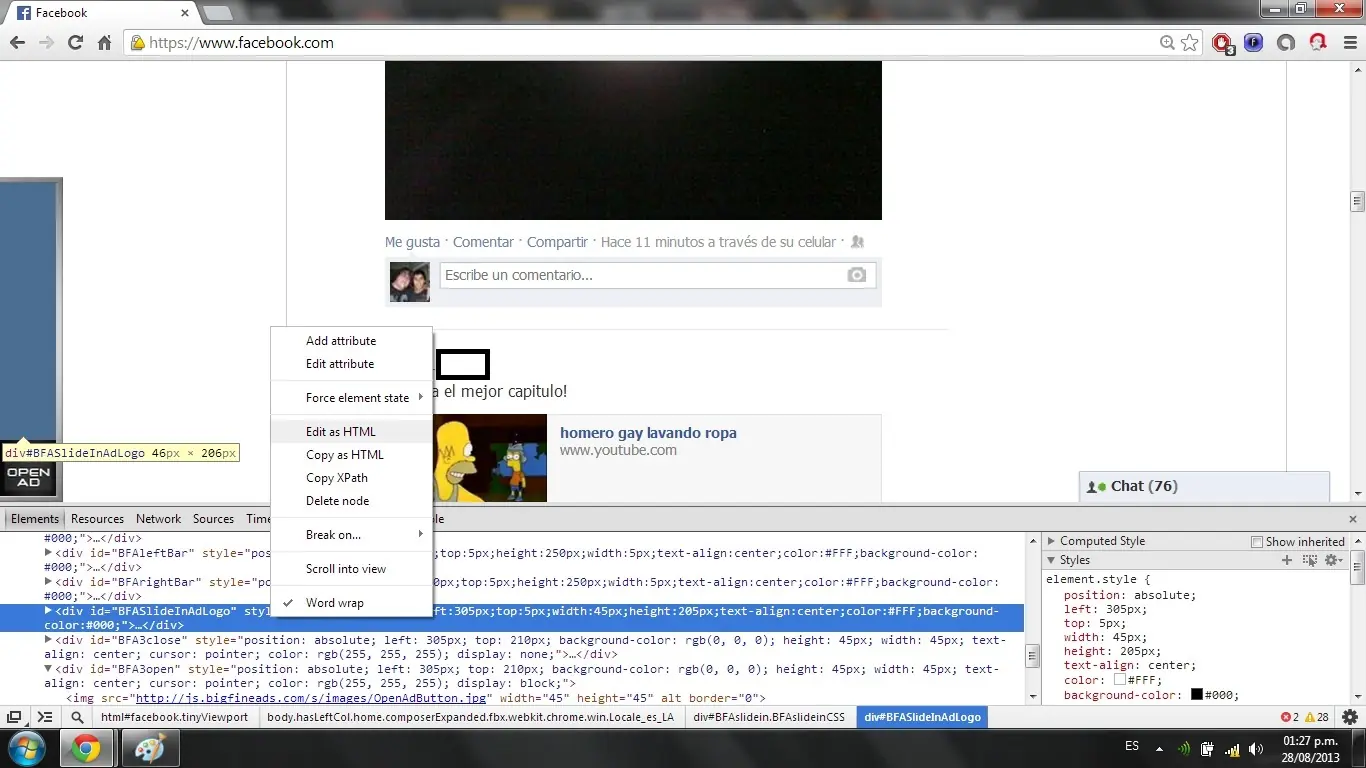Open the Windows Start menu
1366x768 pixels.
[25, 748]
